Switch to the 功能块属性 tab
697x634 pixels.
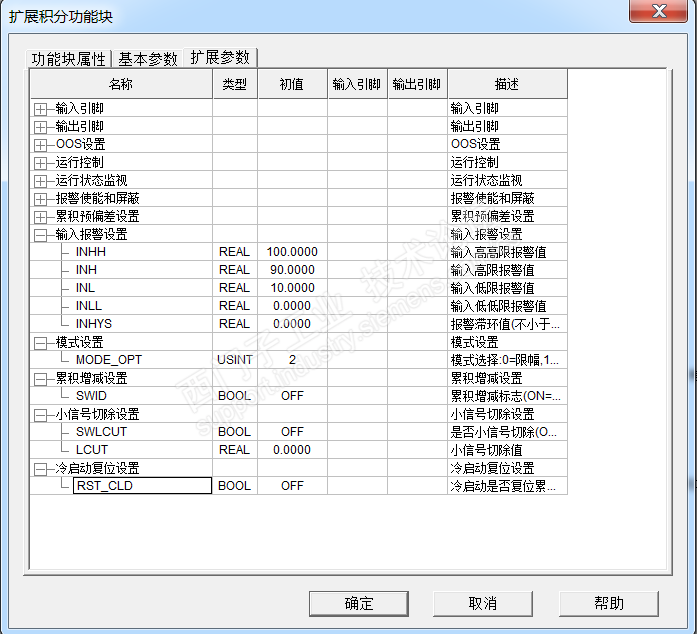(68, 59)
